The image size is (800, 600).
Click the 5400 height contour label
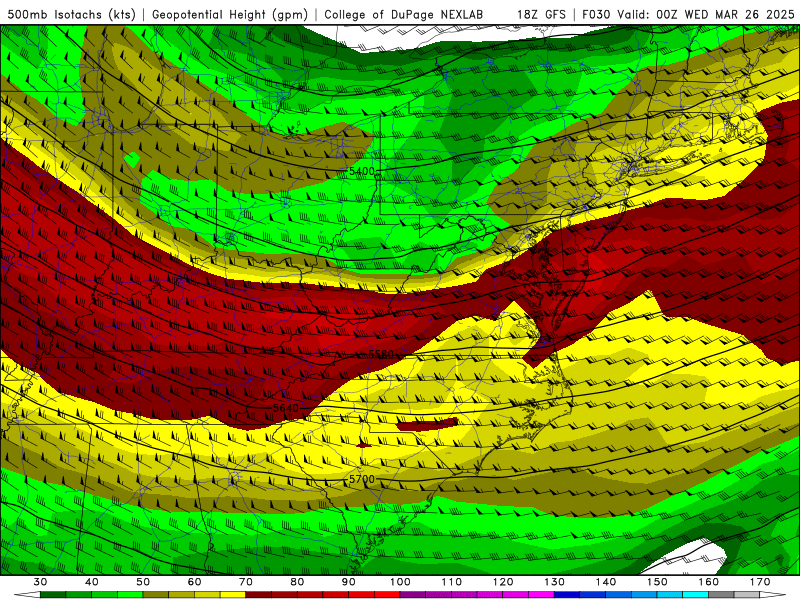click(362, 171)
